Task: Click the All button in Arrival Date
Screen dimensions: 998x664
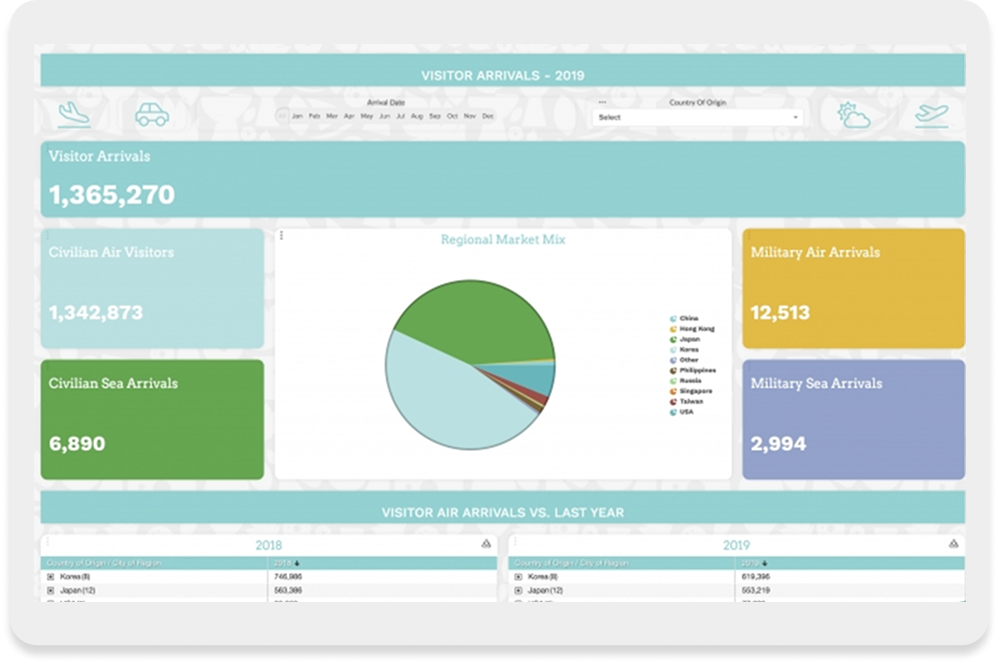Action: 282,116
